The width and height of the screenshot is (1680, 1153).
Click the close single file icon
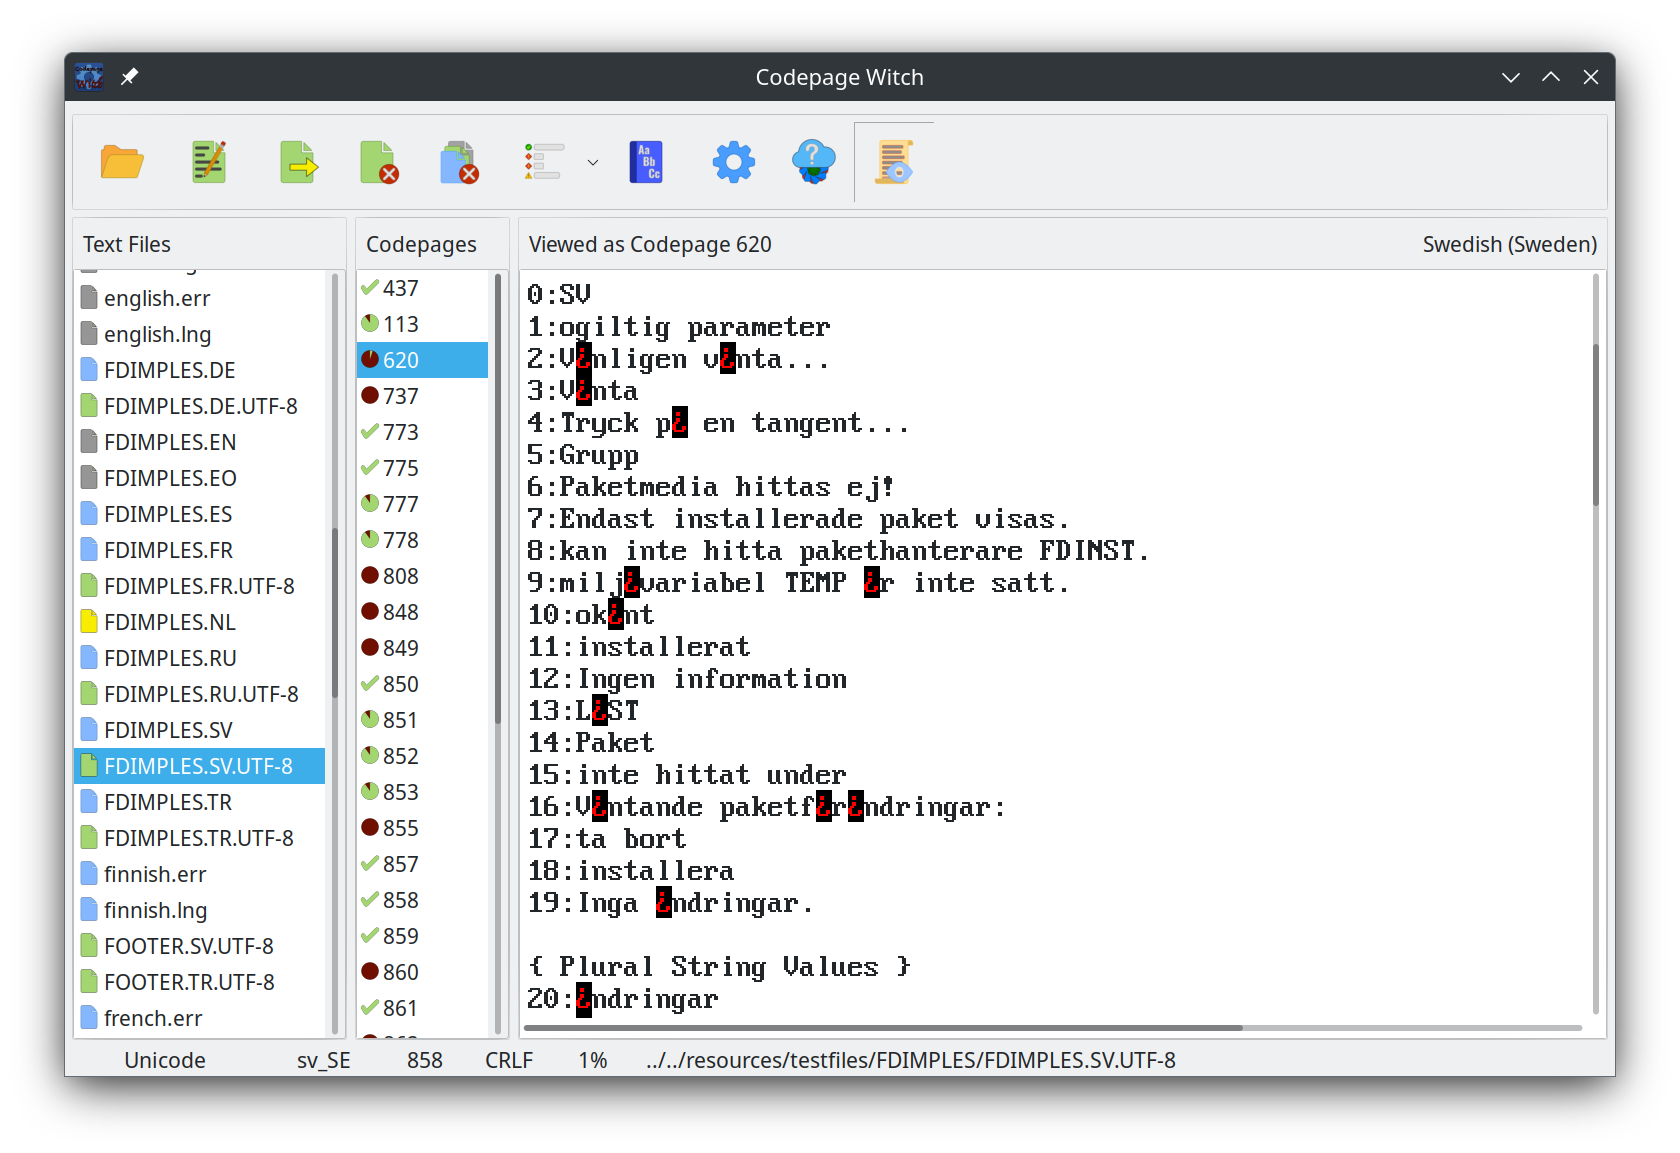pyautogui.click(x=379, y=162)
